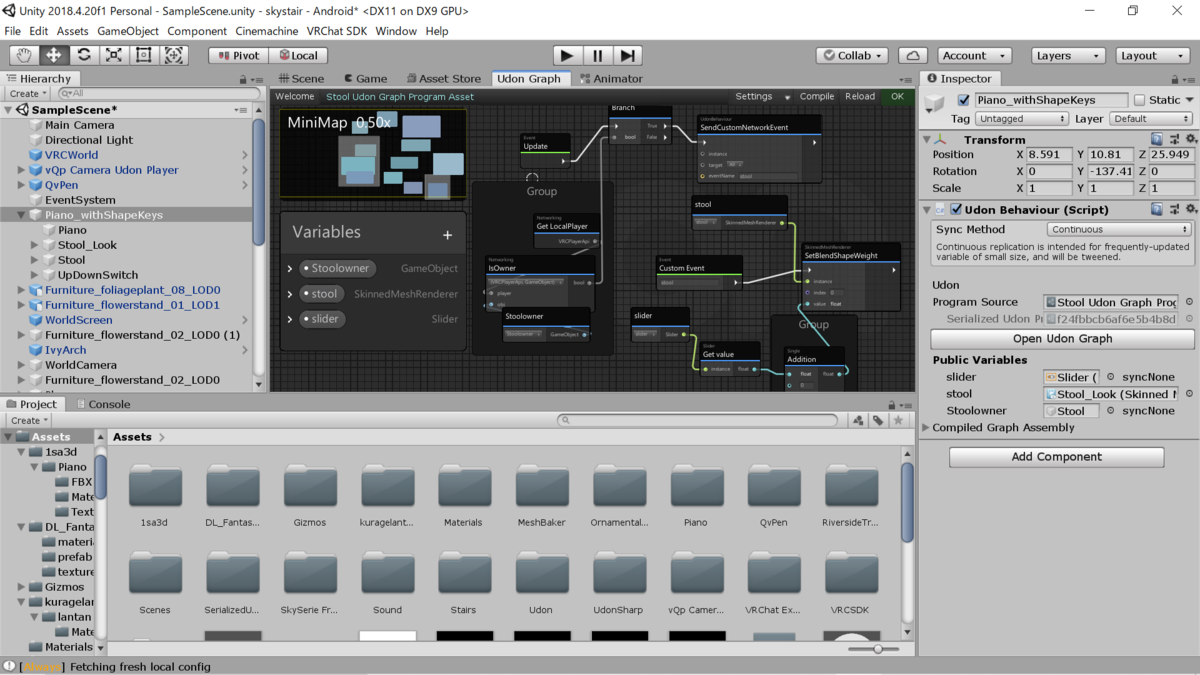Collapse the Piano_withShapeKeys hierarchy item

22,215
